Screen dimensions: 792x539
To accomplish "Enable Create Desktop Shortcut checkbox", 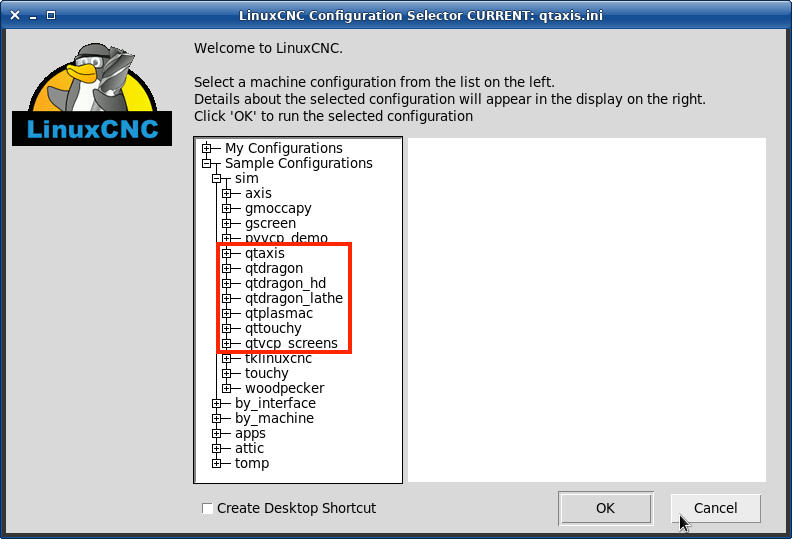I will (x=207, y=508).
